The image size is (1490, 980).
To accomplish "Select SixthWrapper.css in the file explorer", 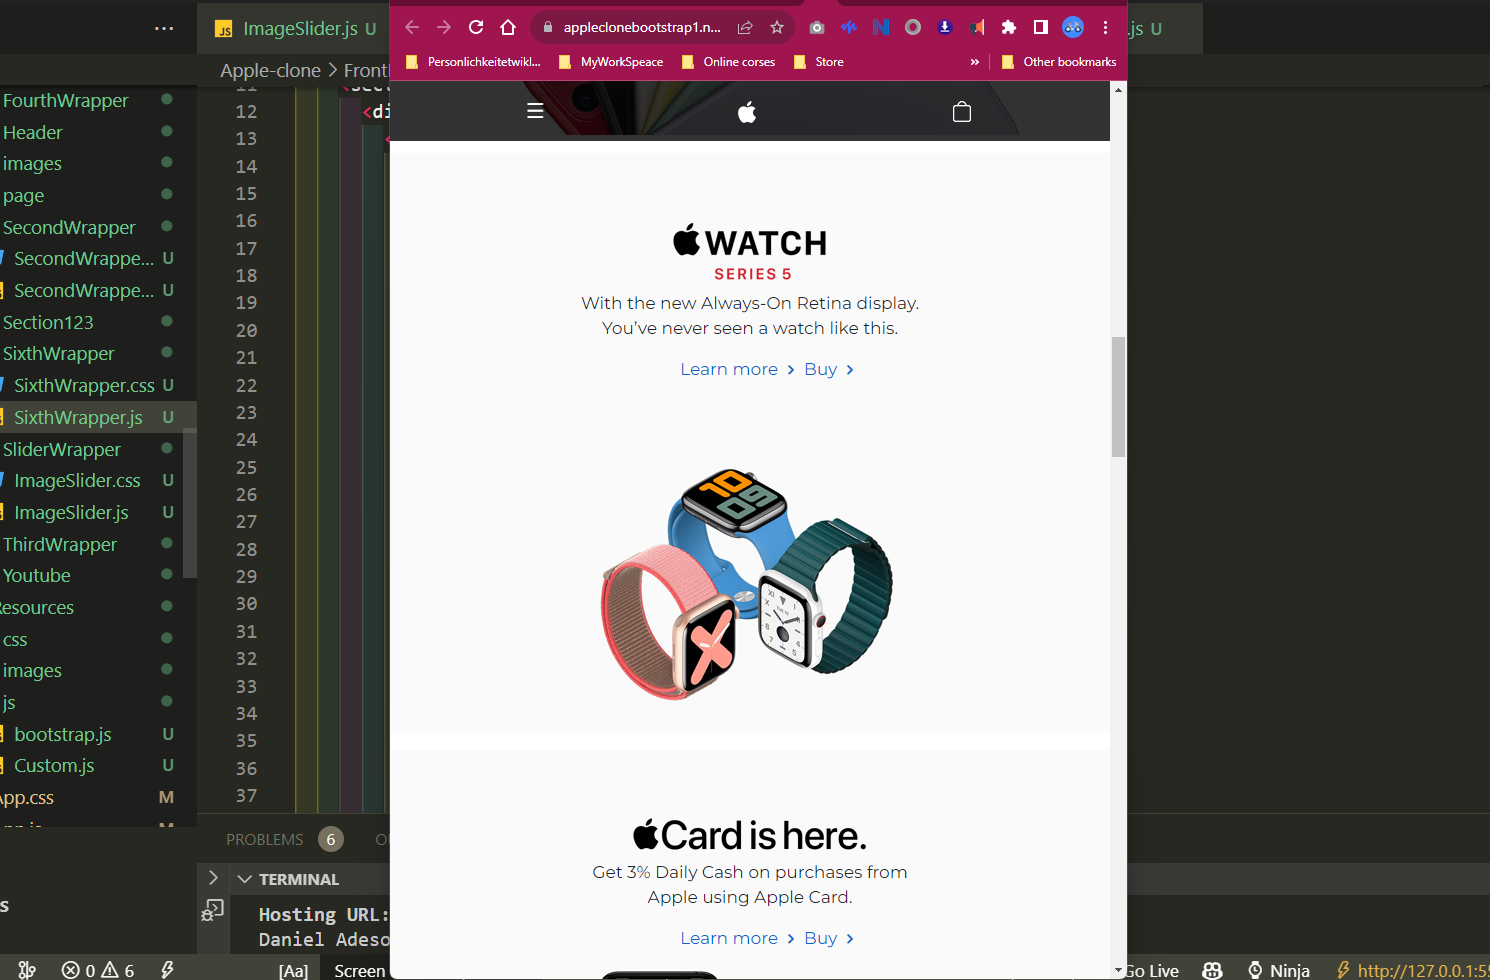I will pos(84,385).
